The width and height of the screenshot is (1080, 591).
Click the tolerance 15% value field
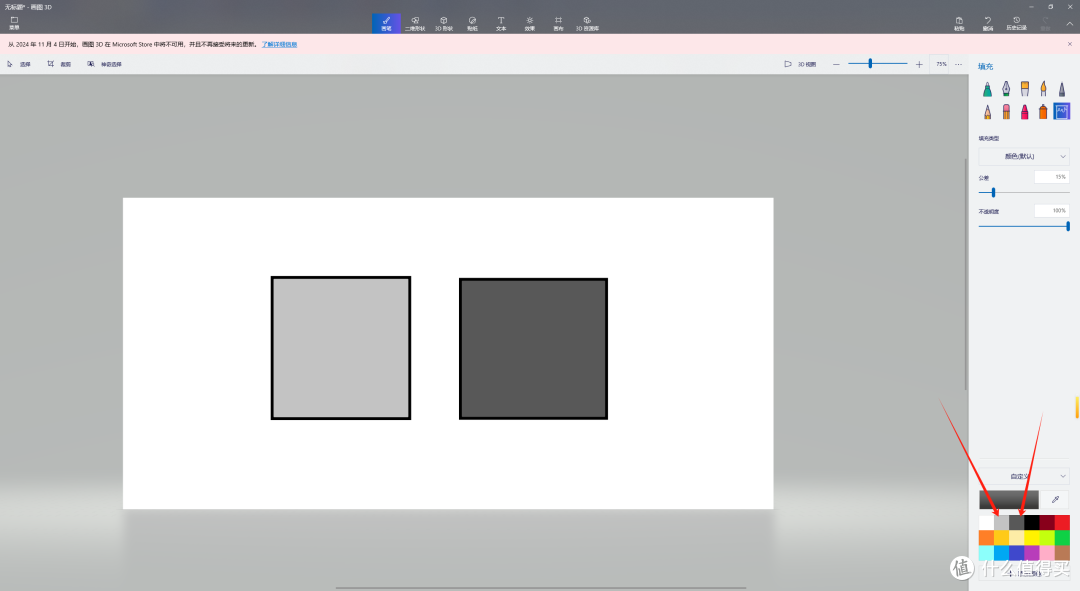pyautogui.click(x=1052, y=177)
